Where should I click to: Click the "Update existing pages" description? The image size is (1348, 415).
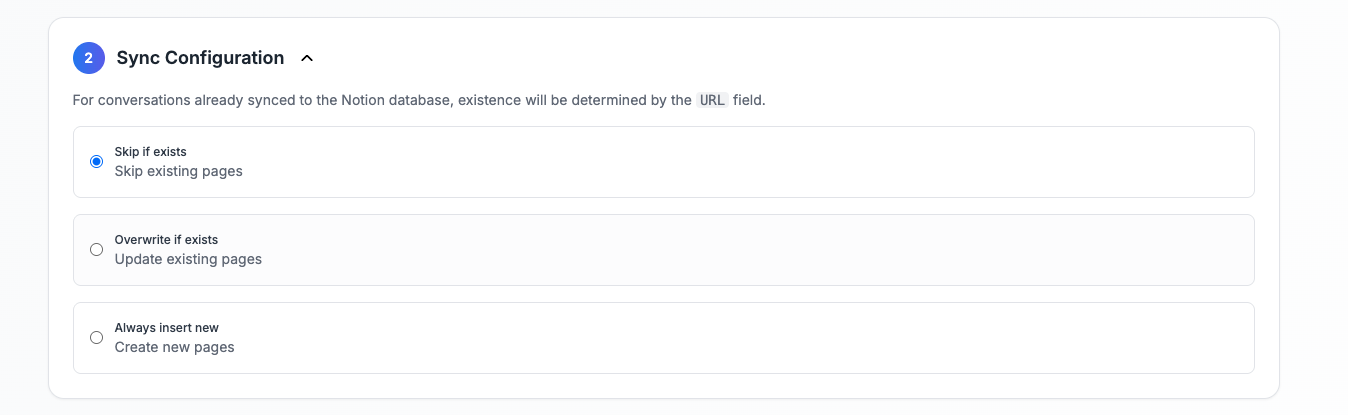pyautogui.click(x=188, y=259)
